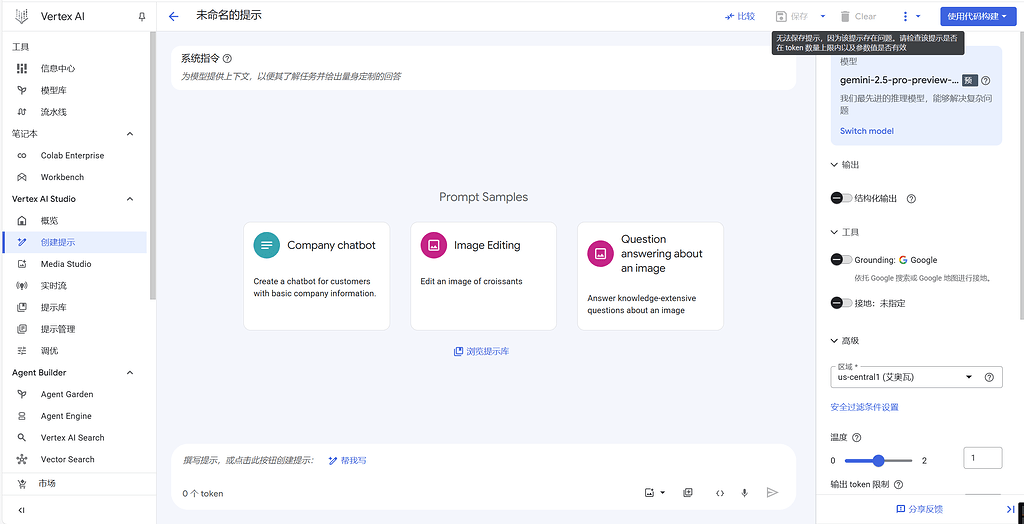
Task: Open 安全过滤条件设置 link
Action: [x=865, y=407]
